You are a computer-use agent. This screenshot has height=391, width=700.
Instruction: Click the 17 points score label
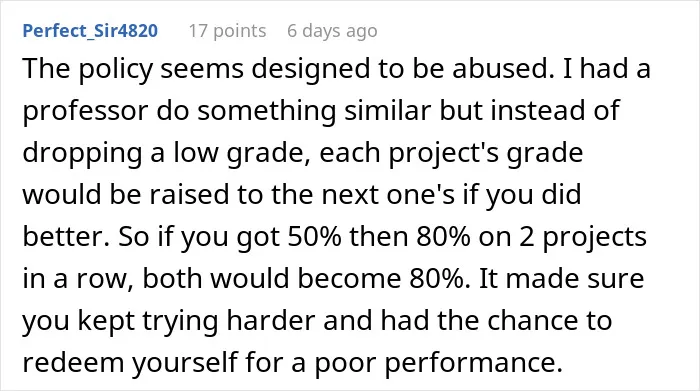(x=227, y=31)
